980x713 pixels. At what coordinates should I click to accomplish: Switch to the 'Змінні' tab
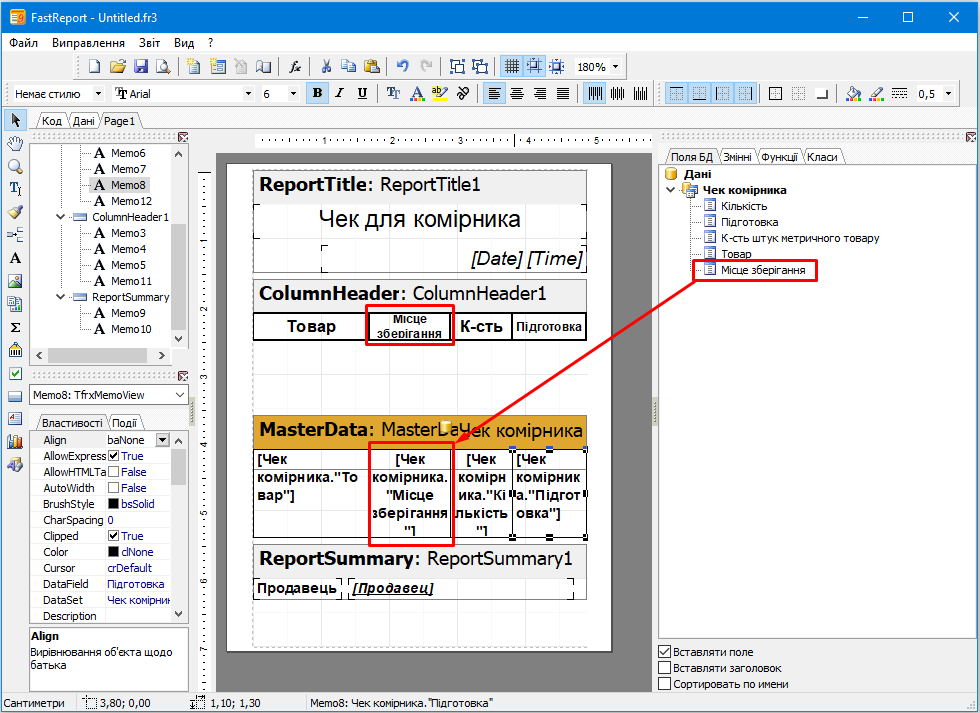pos(738,156)
